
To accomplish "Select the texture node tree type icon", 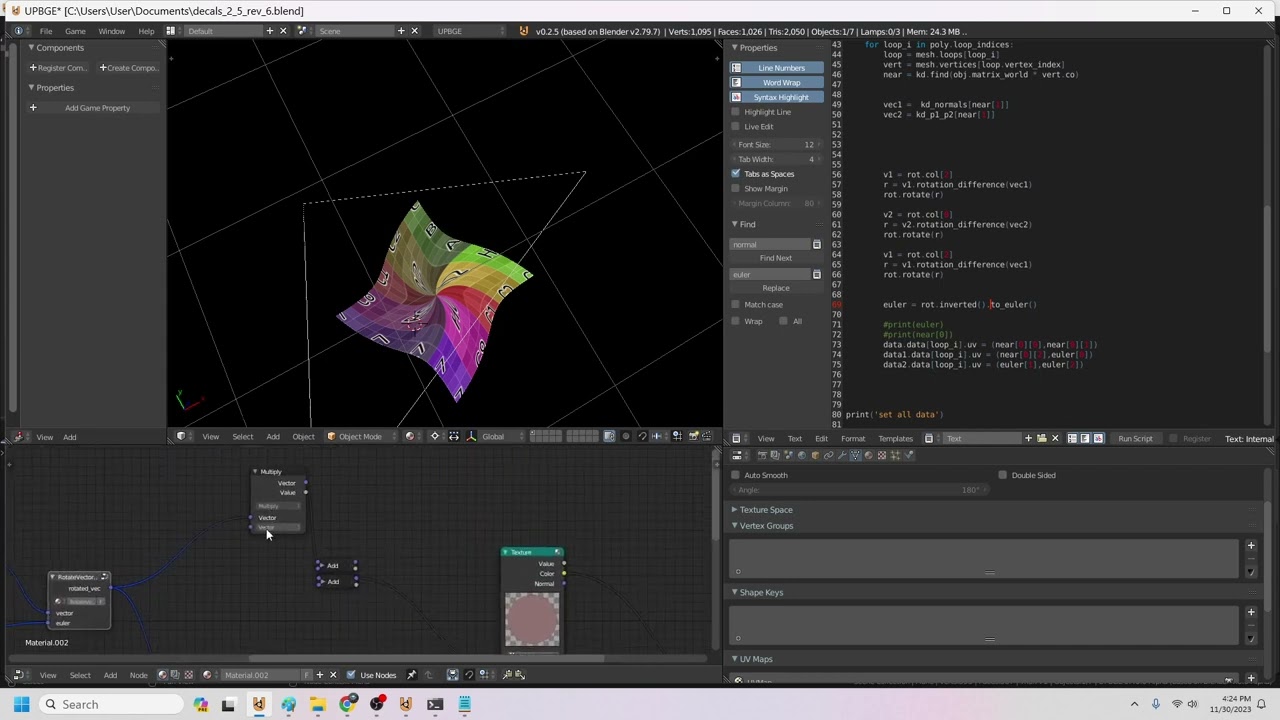I will [188, 675].
